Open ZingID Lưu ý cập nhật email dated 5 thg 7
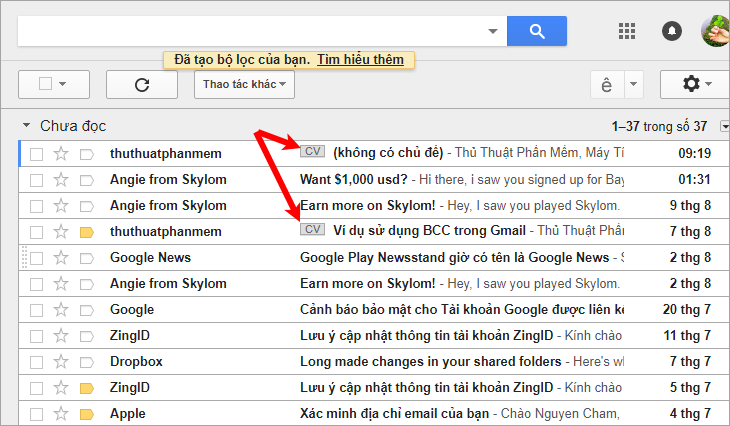The height and width of the screenshot is (426, 730). (x=426, y=387)
